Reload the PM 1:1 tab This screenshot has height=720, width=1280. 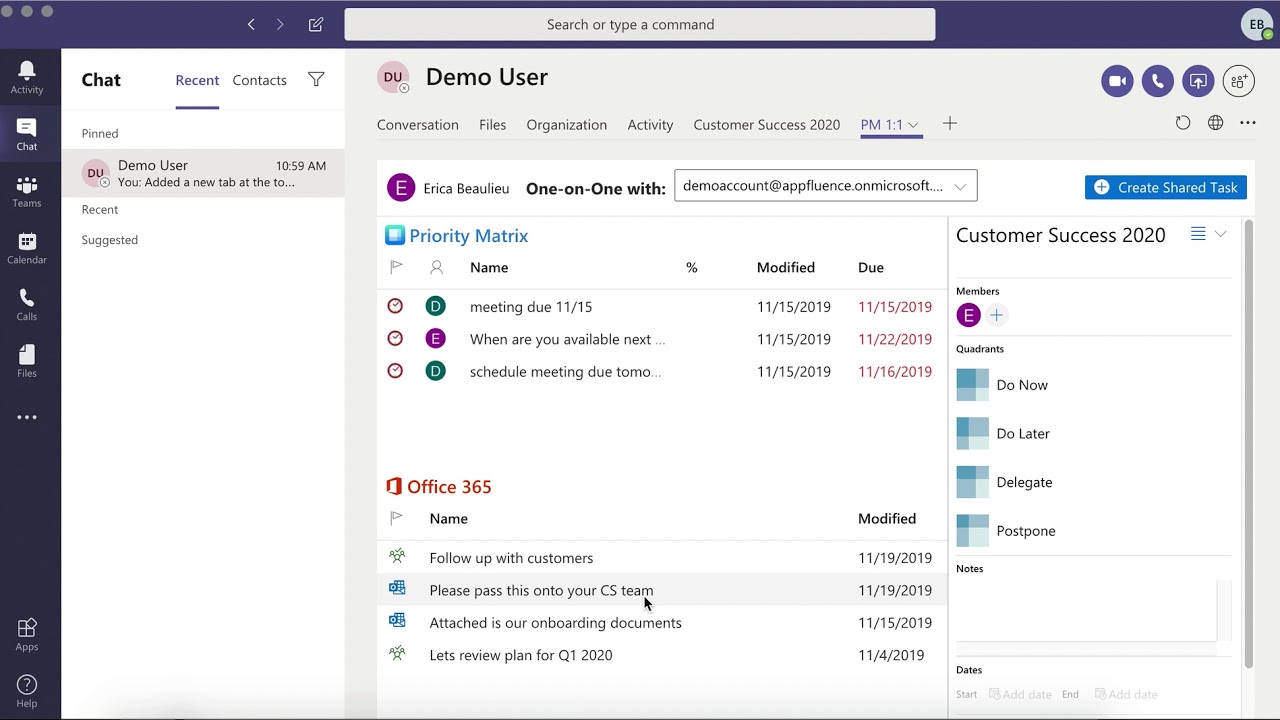tap(1183, 123)
